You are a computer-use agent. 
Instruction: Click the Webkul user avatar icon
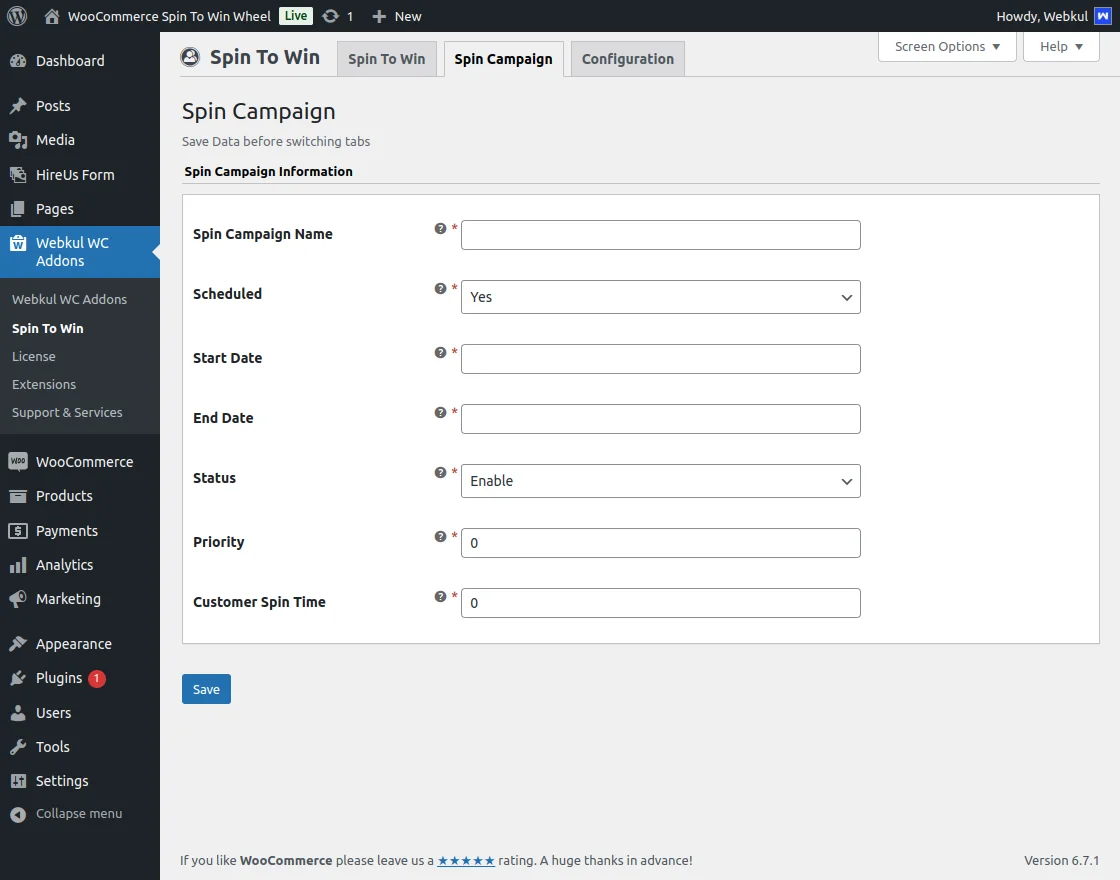(x=1102, y=16)
